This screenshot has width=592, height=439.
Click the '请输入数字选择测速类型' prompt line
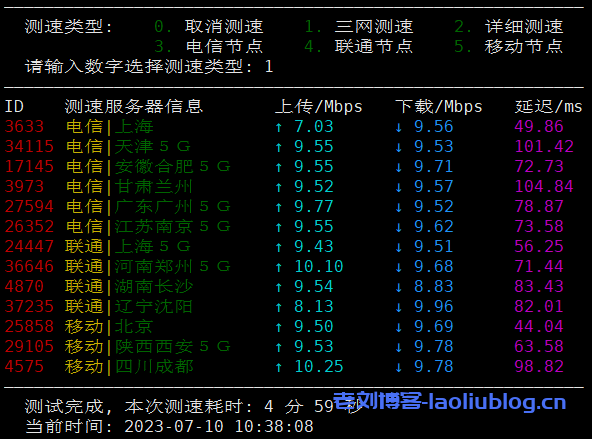coord(149,66)
